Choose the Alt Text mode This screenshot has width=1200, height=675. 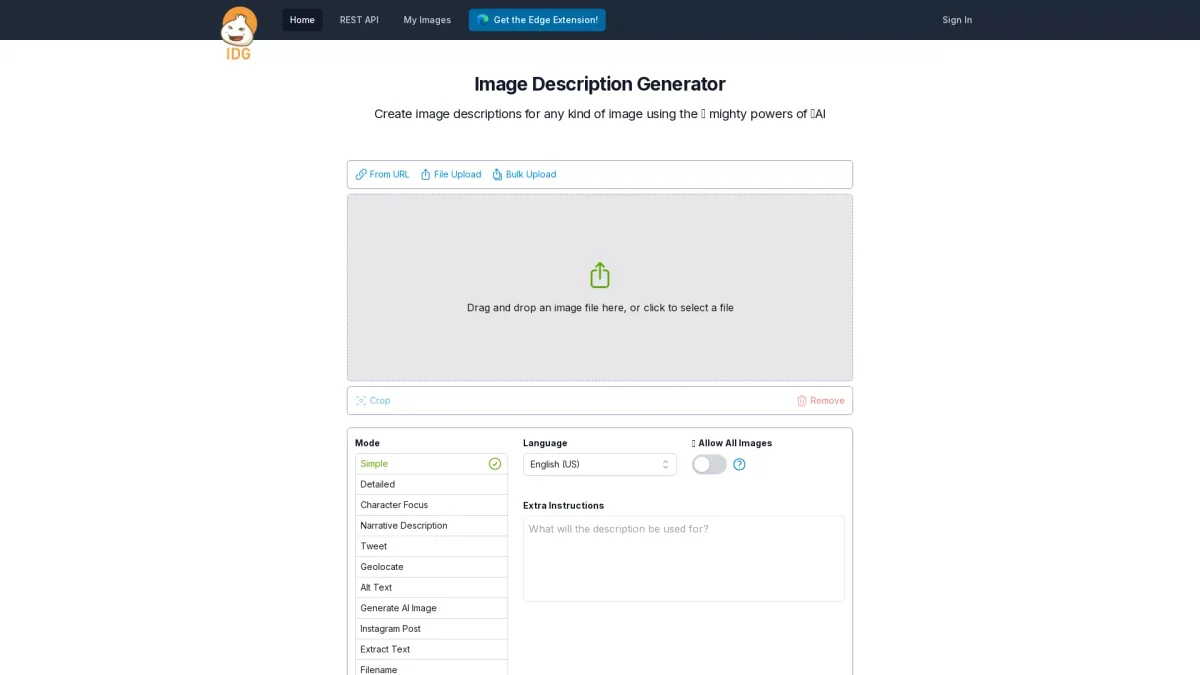click(431, 587)
